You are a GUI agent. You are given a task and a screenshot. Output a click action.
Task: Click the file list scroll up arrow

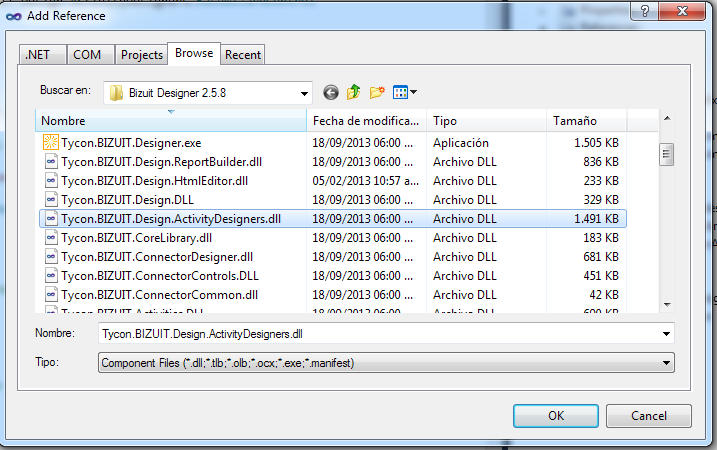[667, 118]
